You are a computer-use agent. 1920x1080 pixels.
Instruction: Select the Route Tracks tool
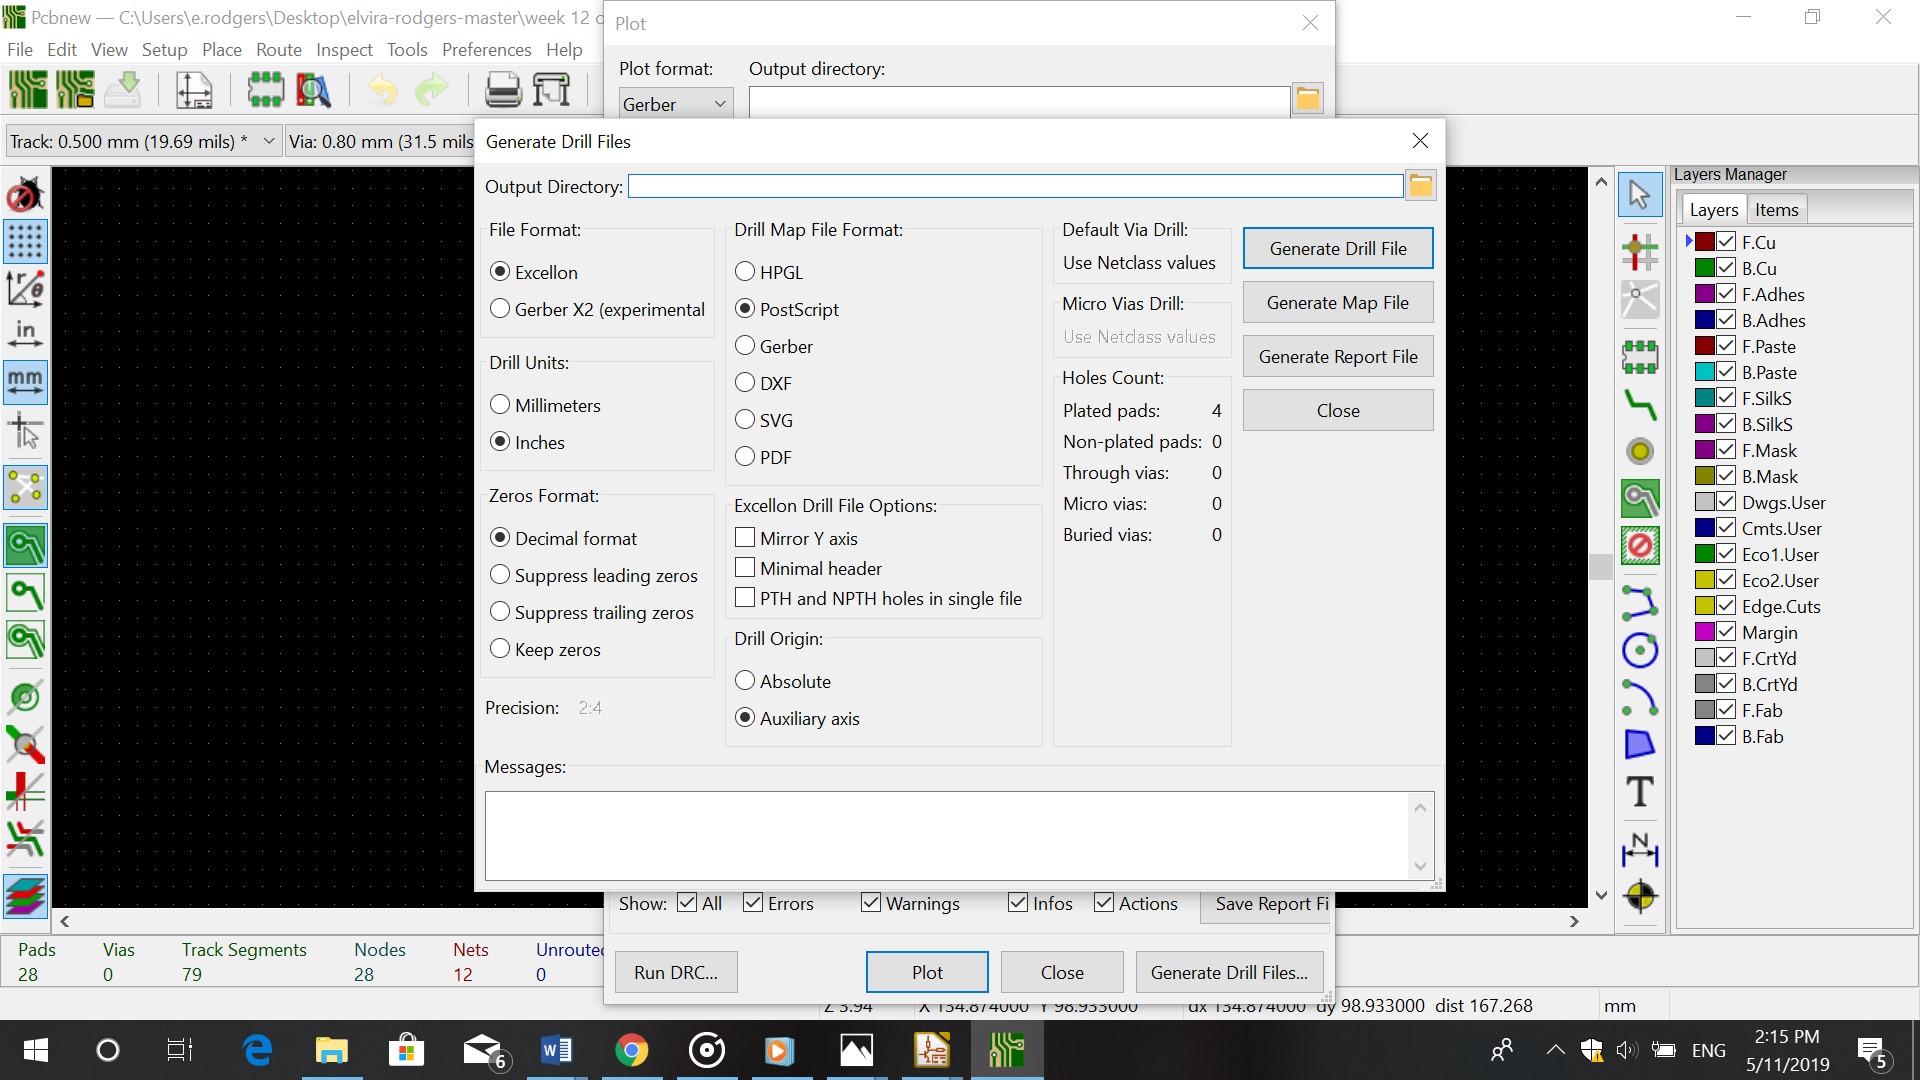point(1640,405)
